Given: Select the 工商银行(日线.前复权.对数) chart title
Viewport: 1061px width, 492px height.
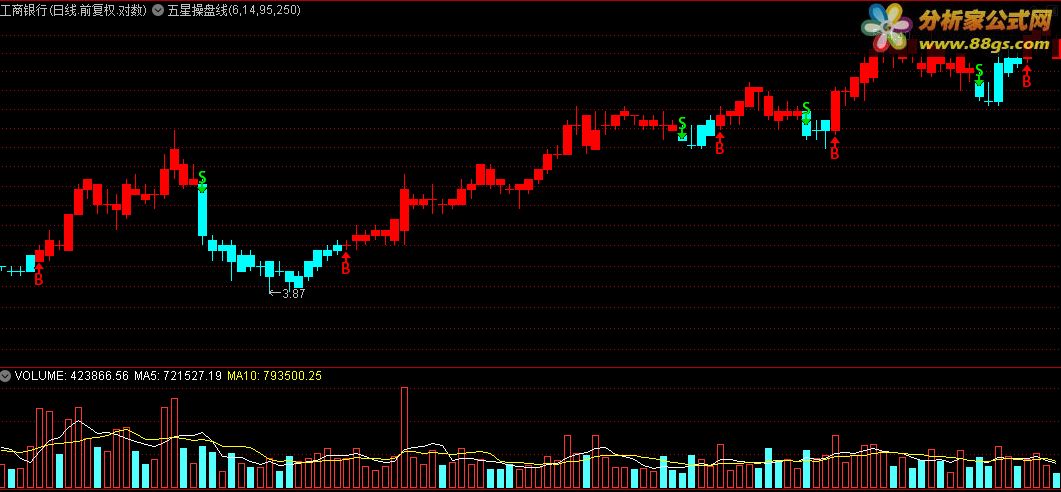Looking at the screenshot, I should 74,10.
